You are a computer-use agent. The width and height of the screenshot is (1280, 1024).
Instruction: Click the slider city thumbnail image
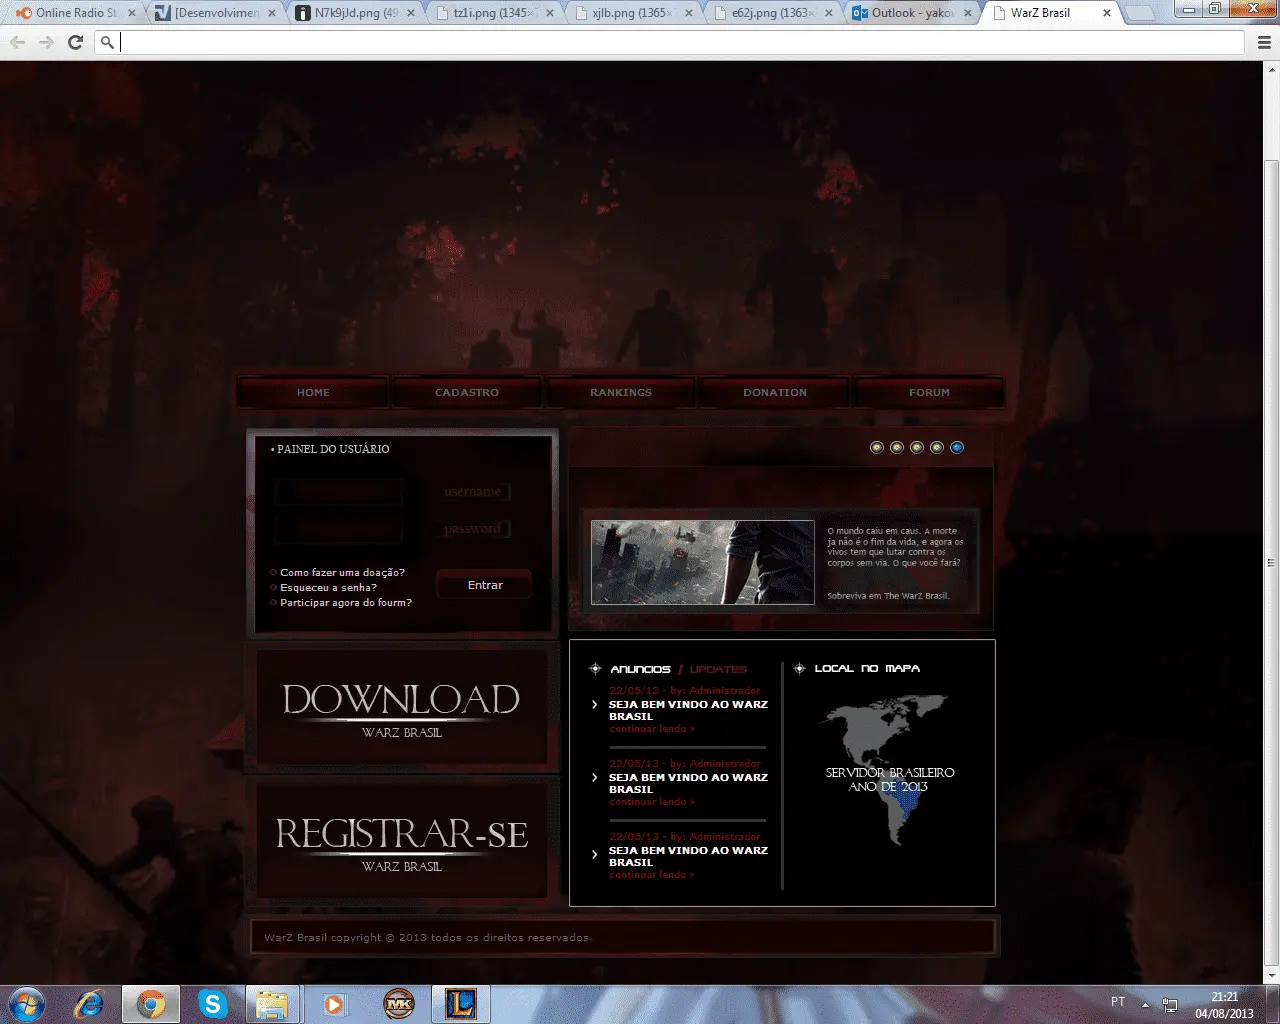pyautogui.click(x=703, y=562)
